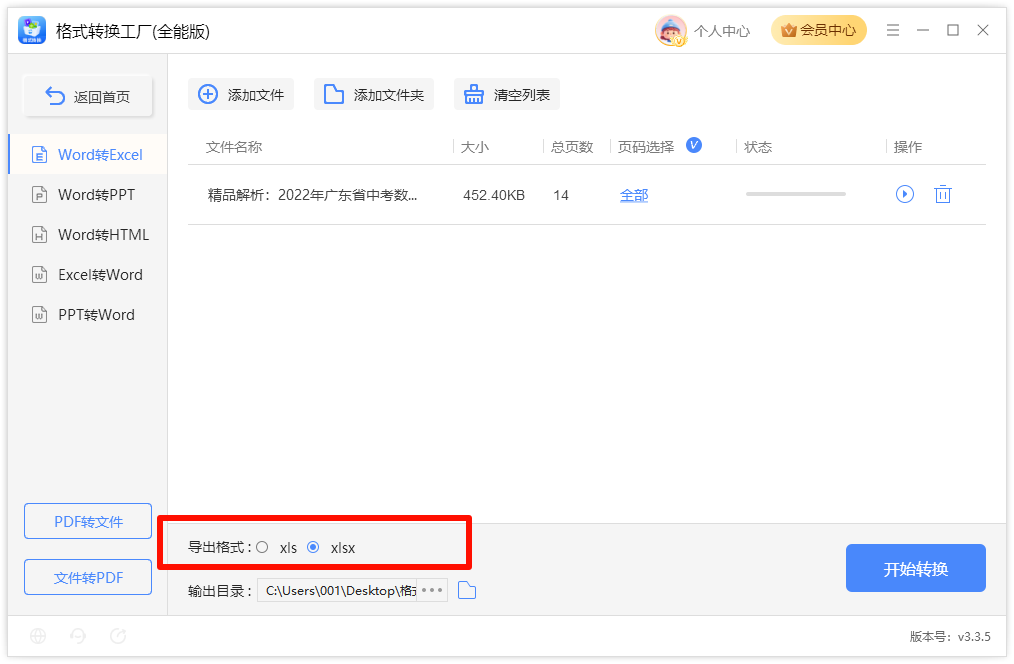Click 开始转换 to start conversion
The image size is (1014, 664).
tap(915, 568)
